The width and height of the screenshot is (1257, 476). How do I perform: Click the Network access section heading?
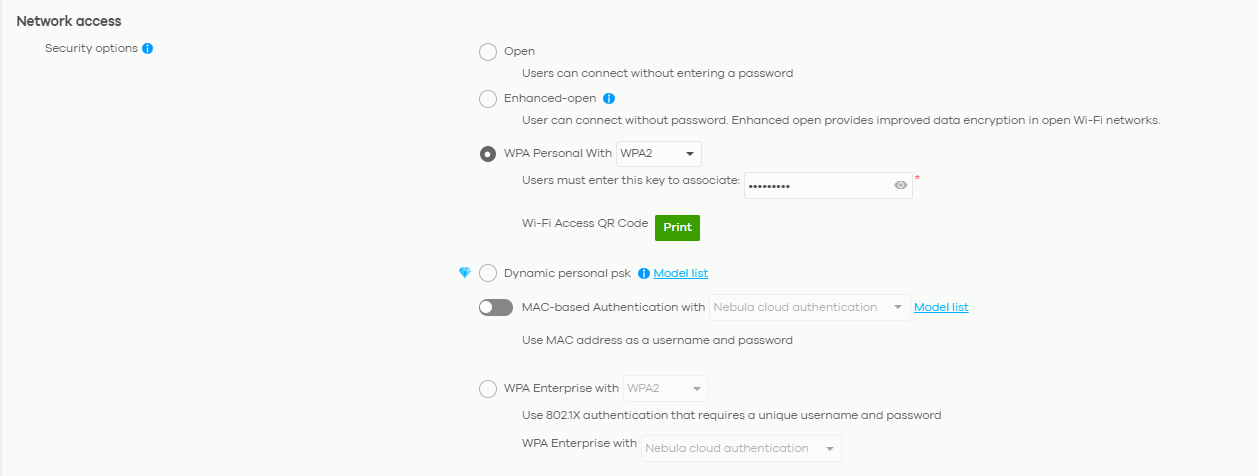pyautogui.click(x=69, y=21)
